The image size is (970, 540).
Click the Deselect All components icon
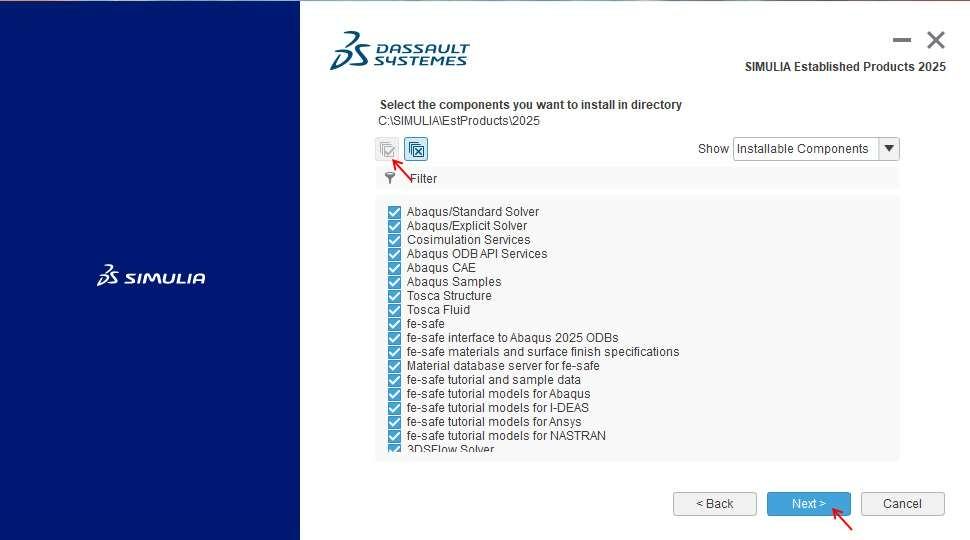[416, 149]
